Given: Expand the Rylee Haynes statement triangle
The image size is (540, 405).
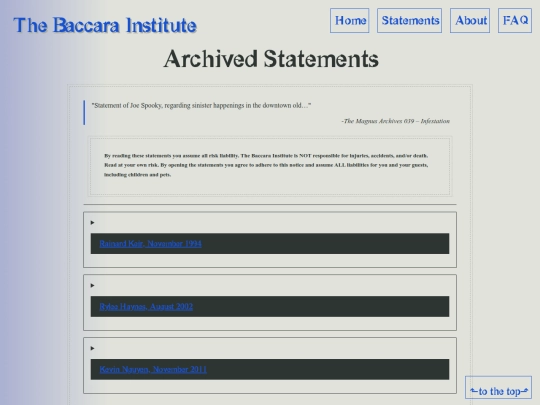Looking at the screenshot, I should pos(92,285).
